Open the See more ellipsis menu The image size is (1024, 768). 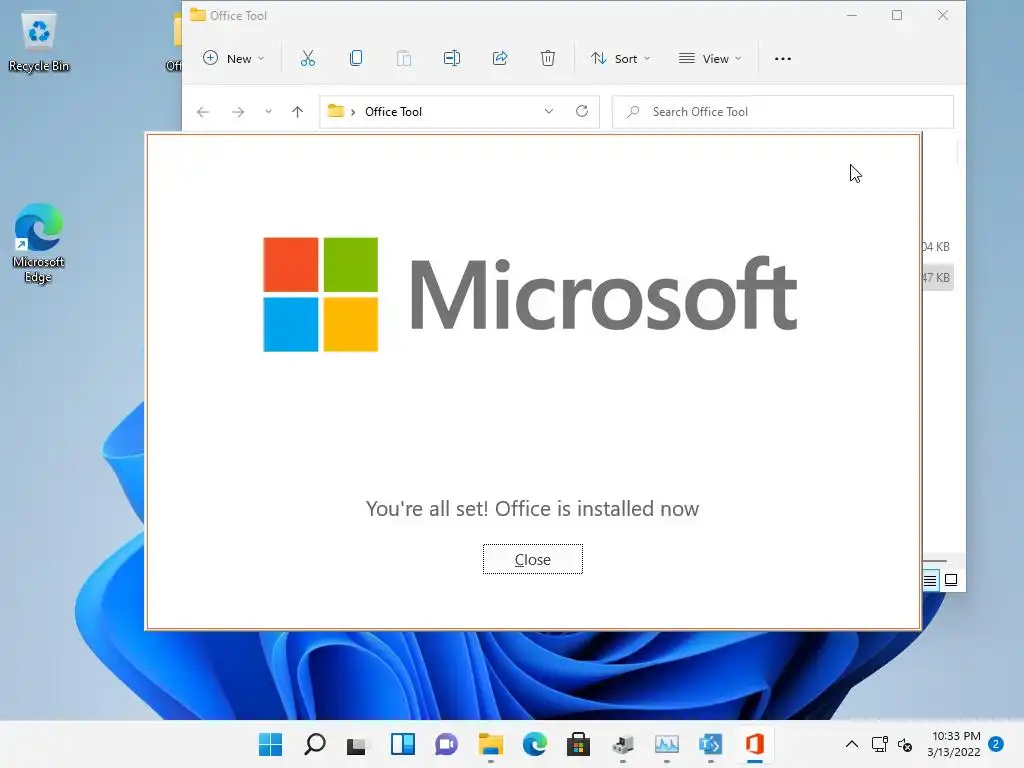tap(782, 59)
